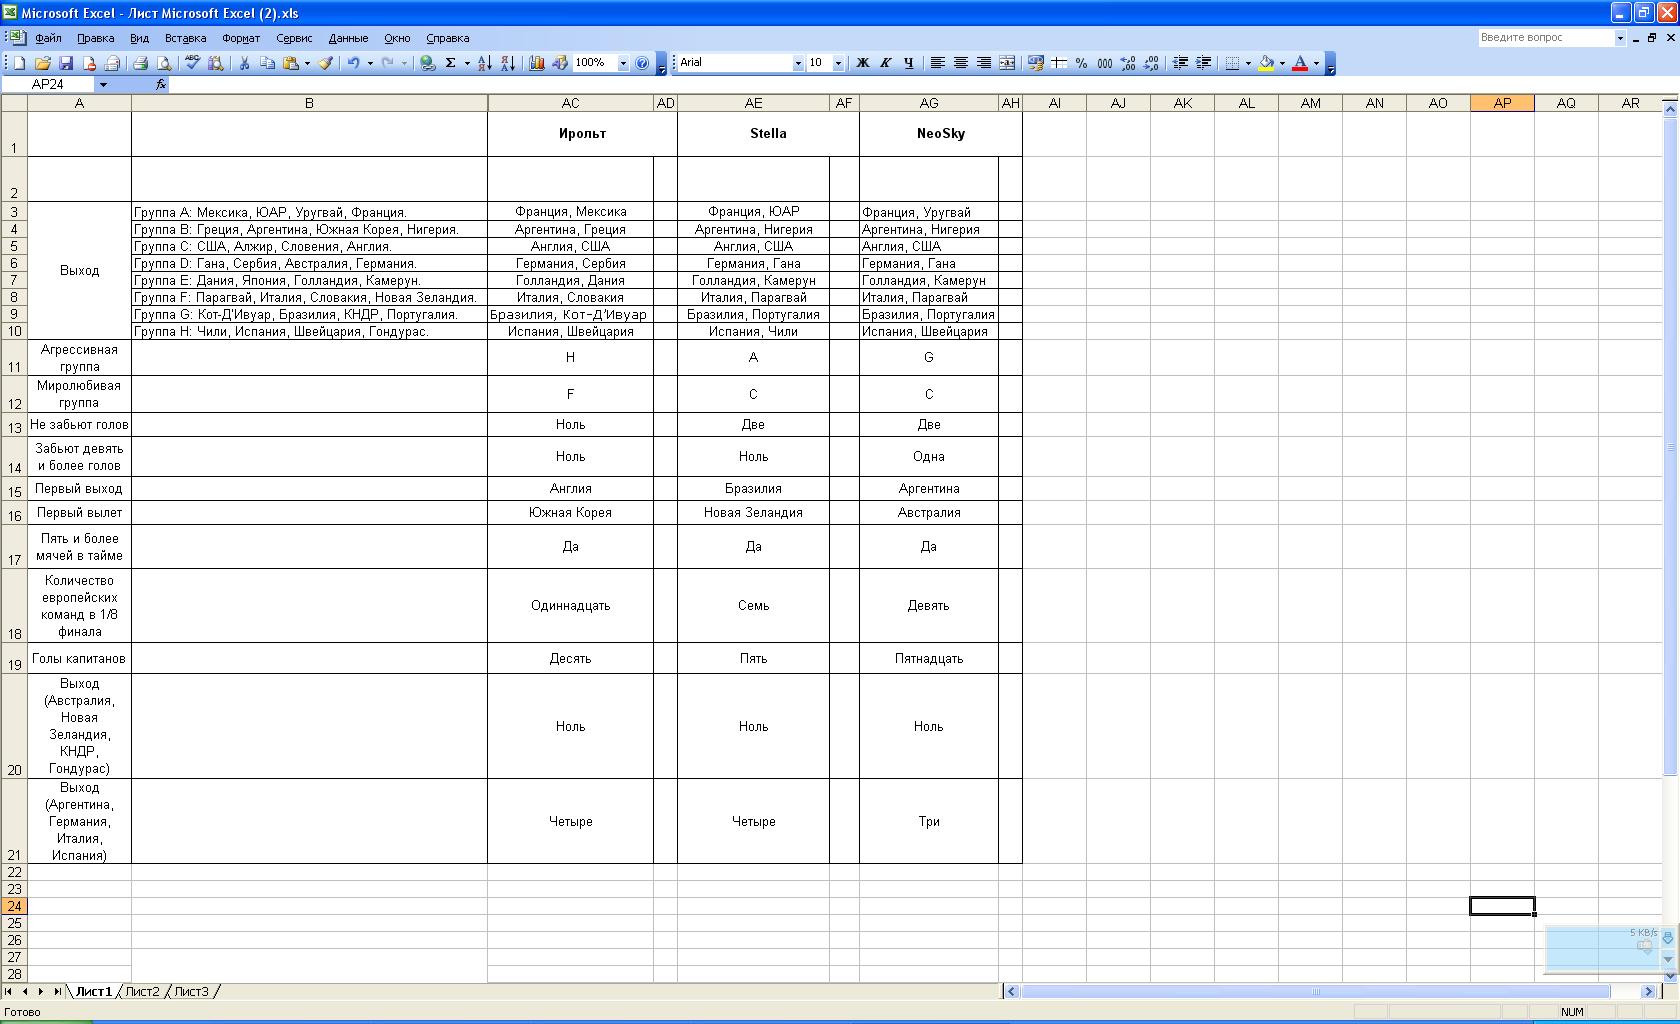Screen dimensions: 1680x1024
Task: Increase decimal places
Action: (x=1128, y=63)
